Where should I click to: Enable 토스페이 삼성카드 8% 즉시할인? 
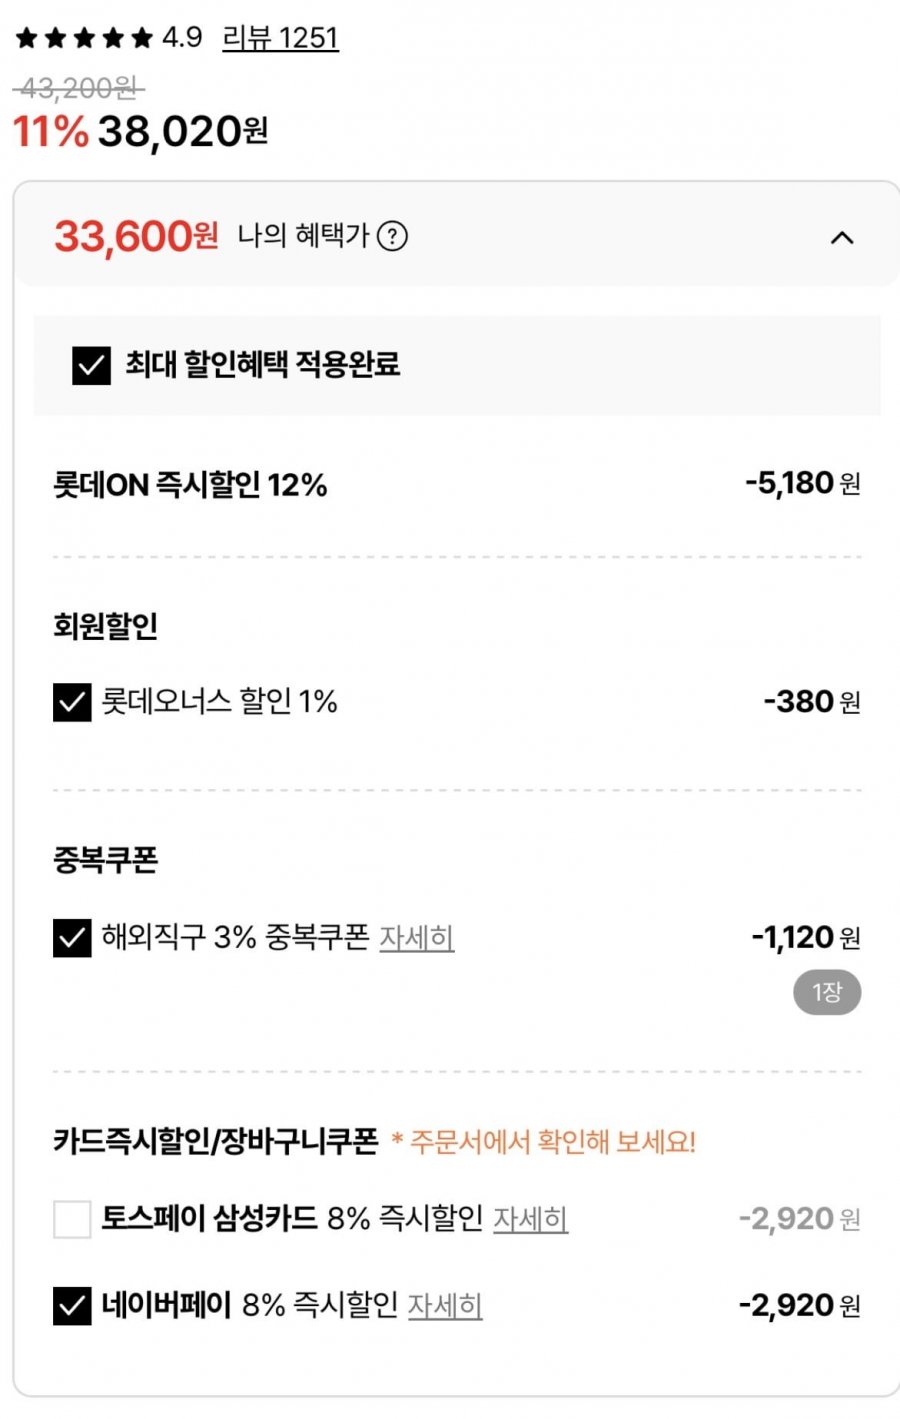point(72,1220)
